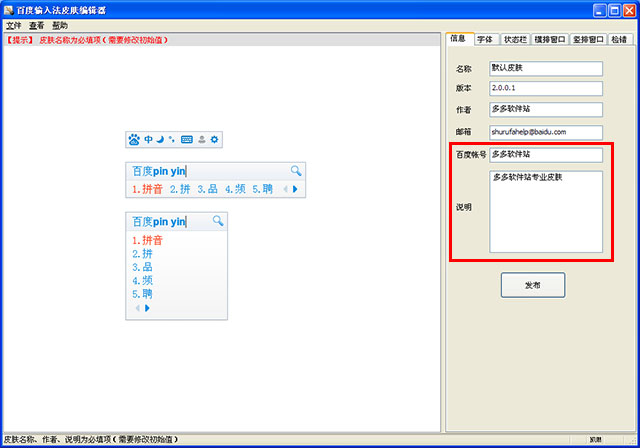Select candidate 1.拼音 in horizontal window
Viewport: 640px width, 448px height.
(147, 189)
